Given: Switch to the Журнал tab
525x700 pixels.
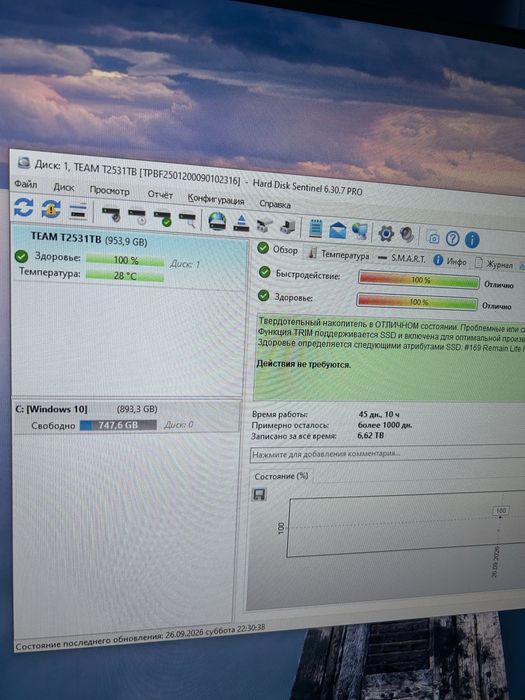Looking at the screenshot, I should click(494, 264).
